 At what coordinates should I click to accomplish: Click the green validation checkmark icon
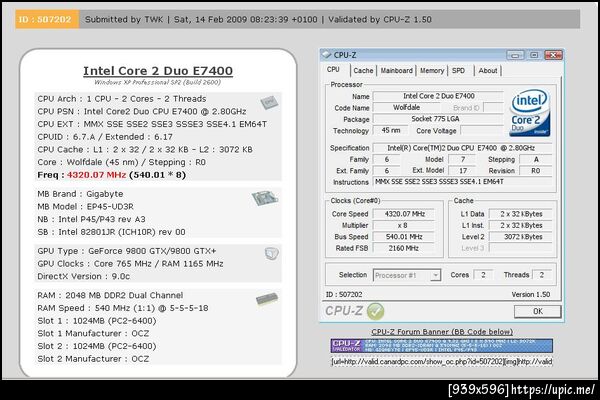[375, 311]
